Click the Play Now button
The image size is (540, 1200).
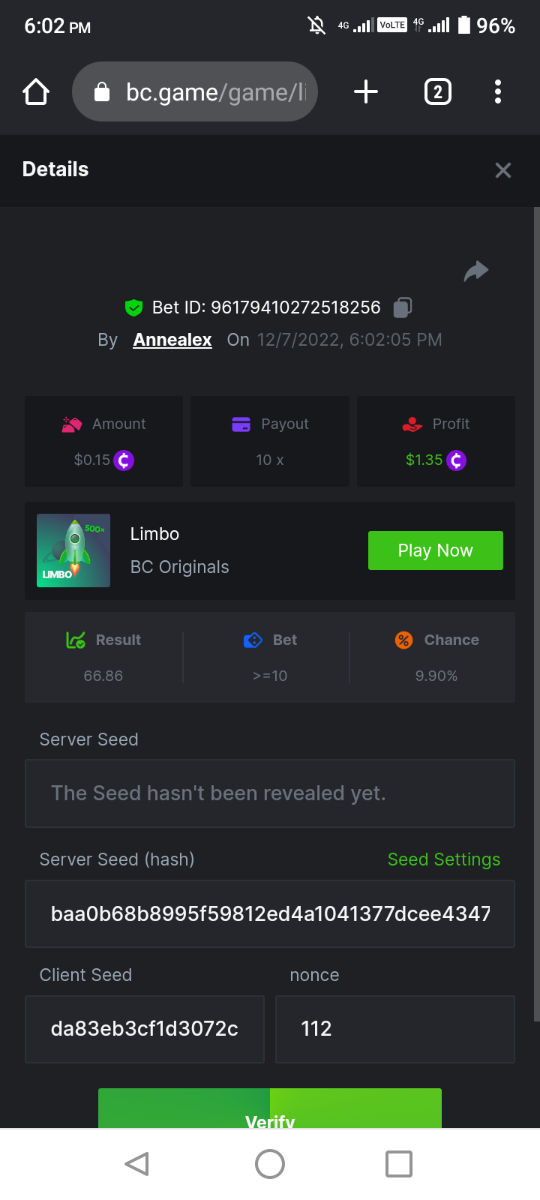[435, 550]
